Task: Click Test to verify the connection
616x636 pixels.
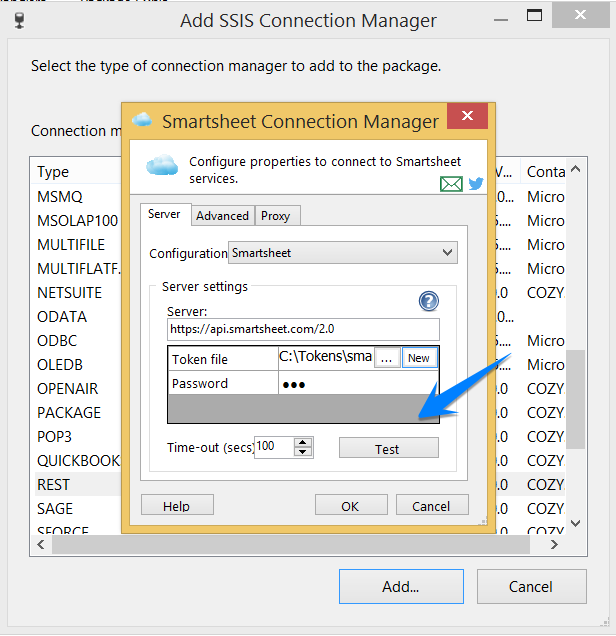Action: pos(388,448)
